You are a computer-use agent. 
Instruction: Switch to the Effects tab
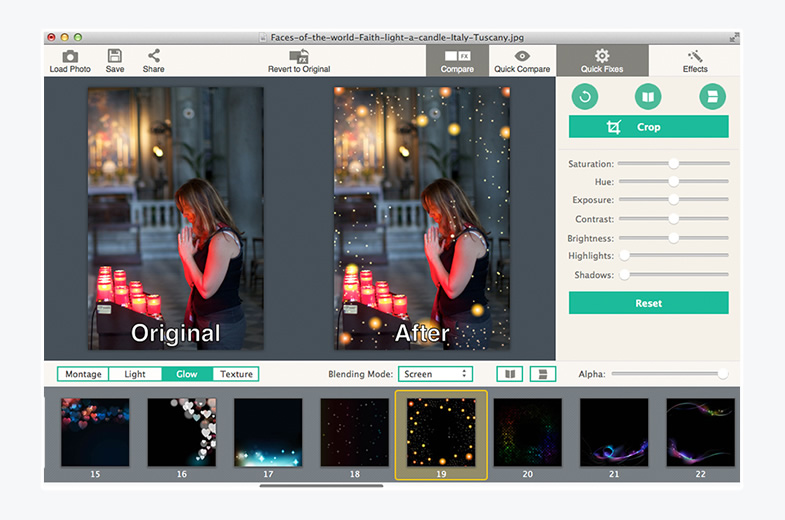tap(695, 61)
